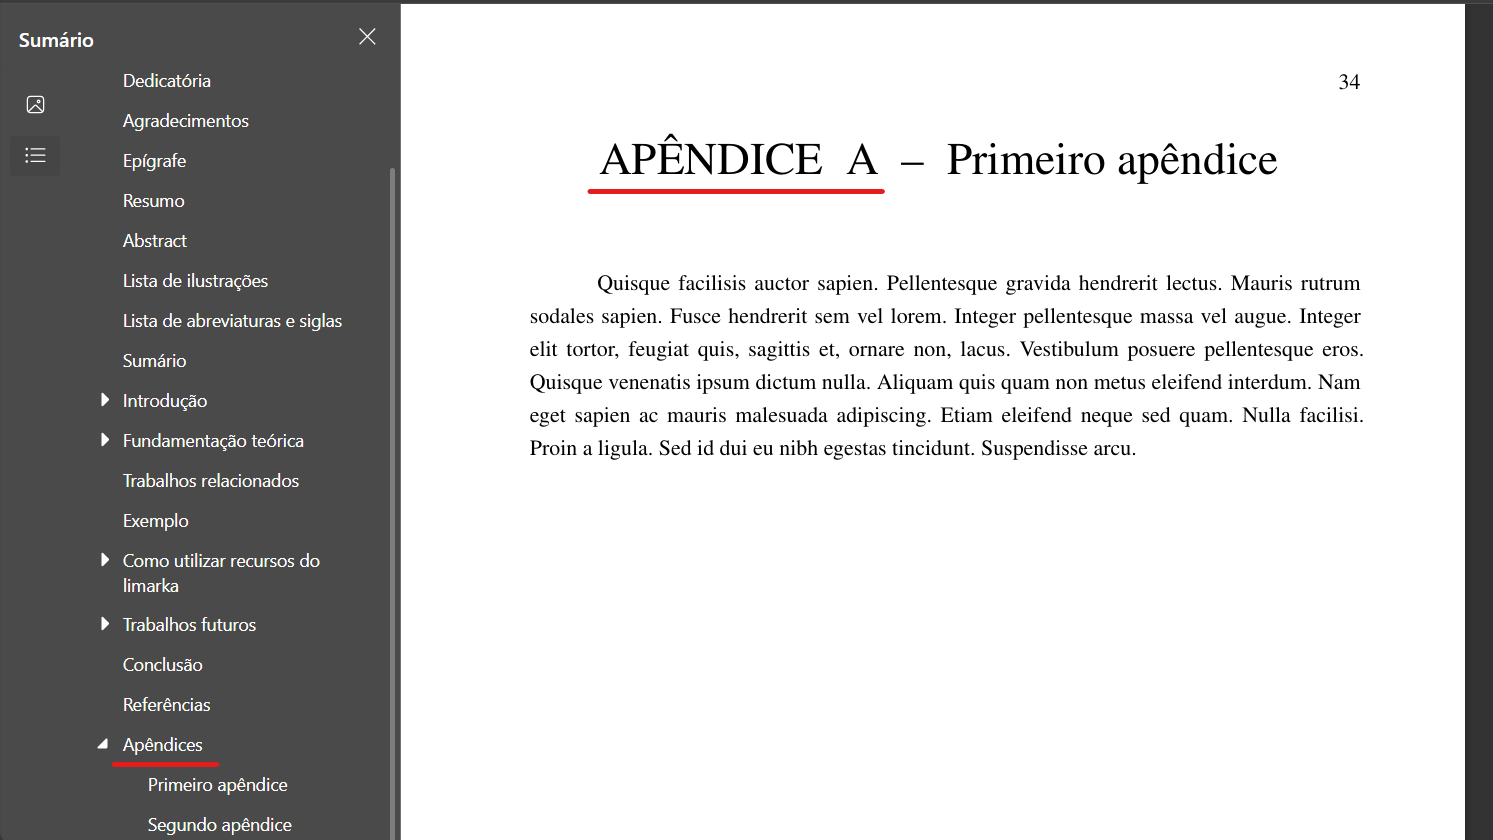This screenshot has width=1493, height=840.
Task: Open the Trabalhos relacionados section
Action: coord(210,480)
